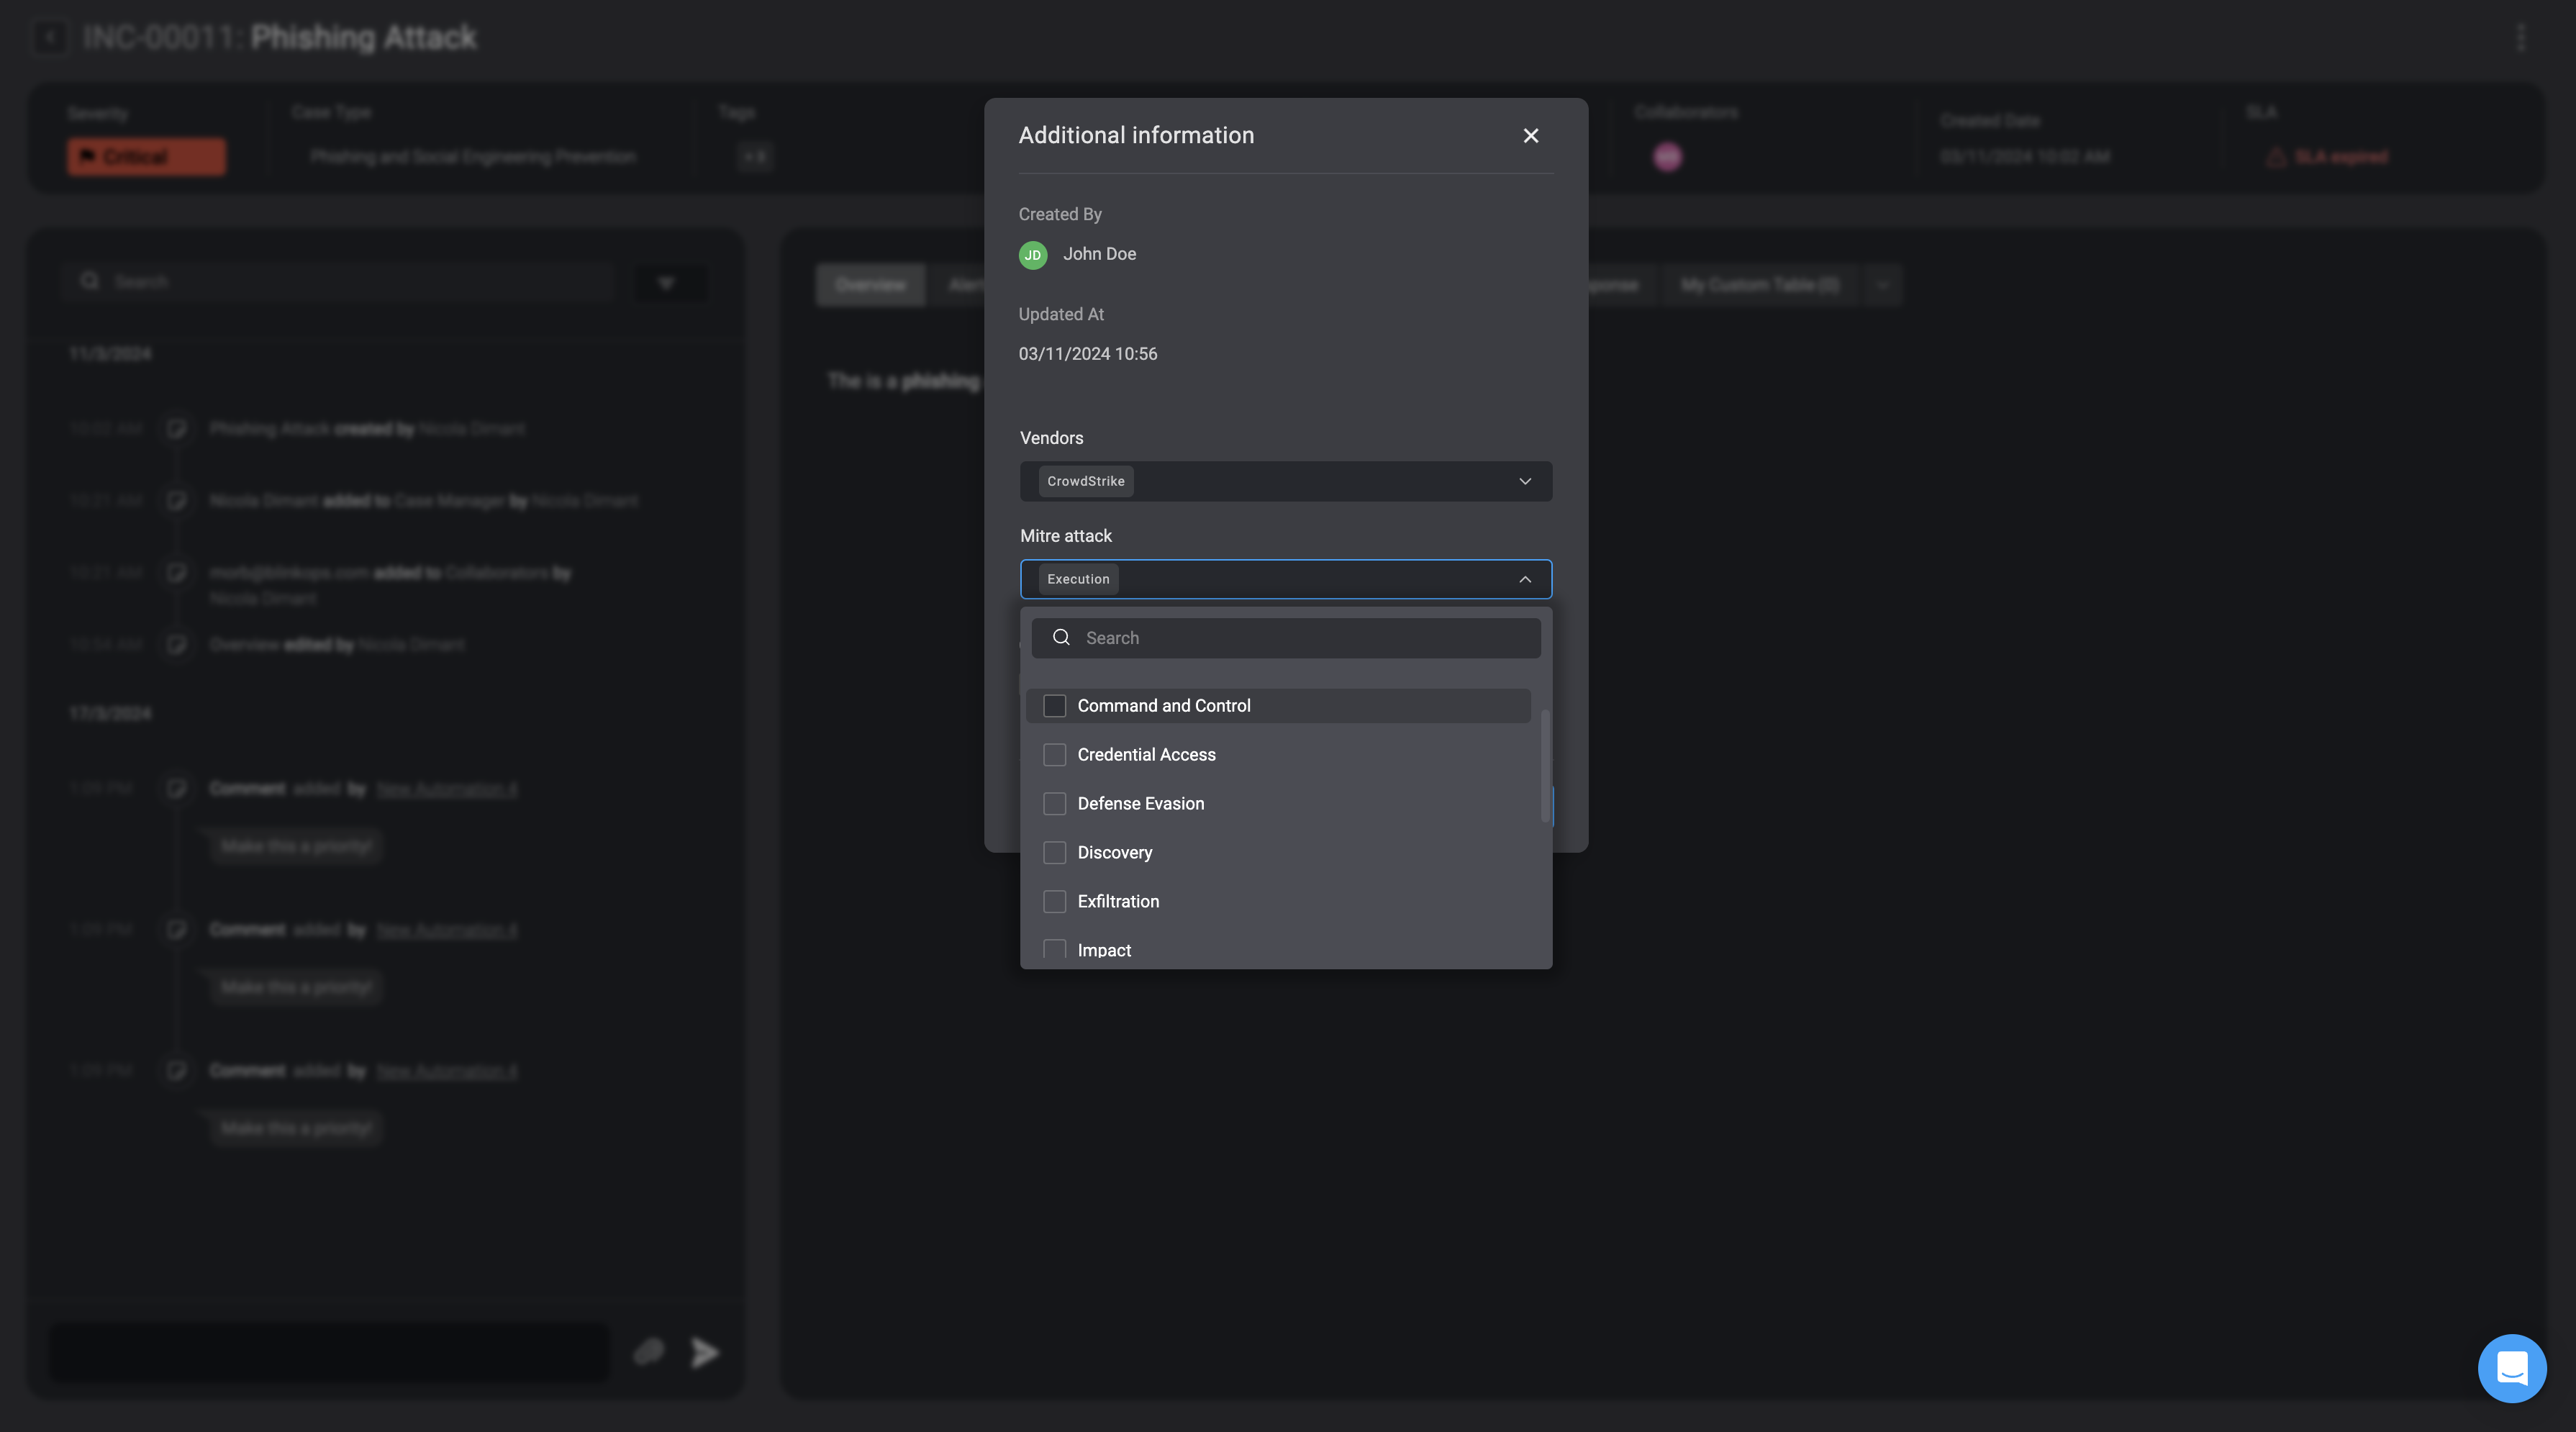Check the Credential Access option
The height and width of the screenshot is (1432, 2576).
pos(1054,755)
